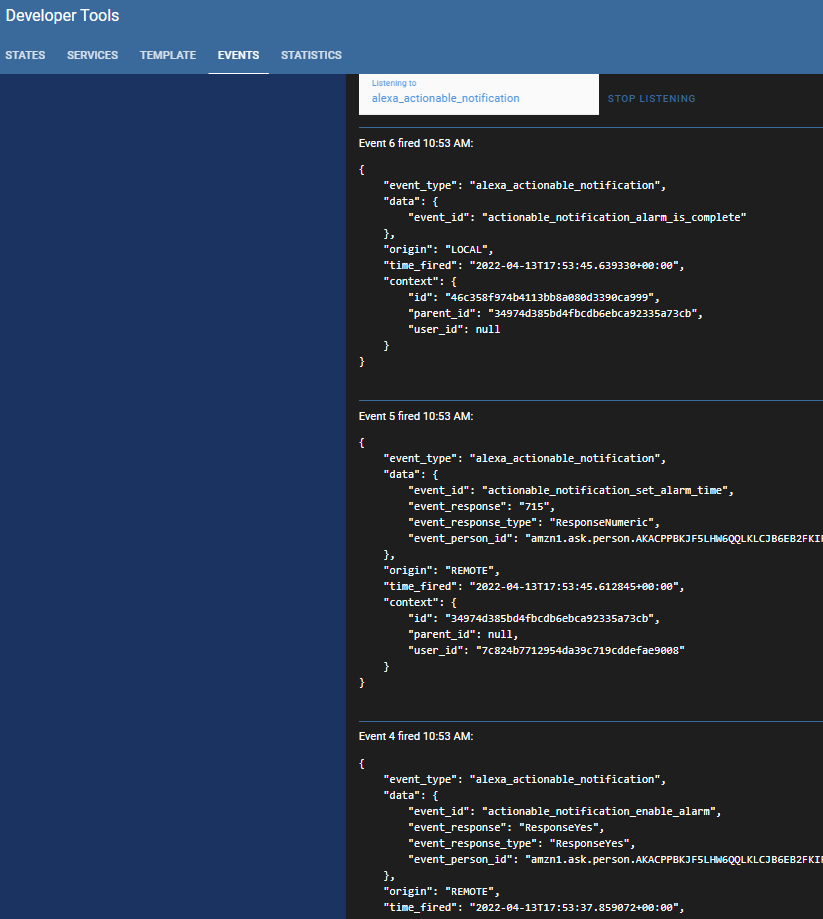This screenshot has height=919, width=823.
Task: Open the SERVICES tab
Action: pos(92,55)
